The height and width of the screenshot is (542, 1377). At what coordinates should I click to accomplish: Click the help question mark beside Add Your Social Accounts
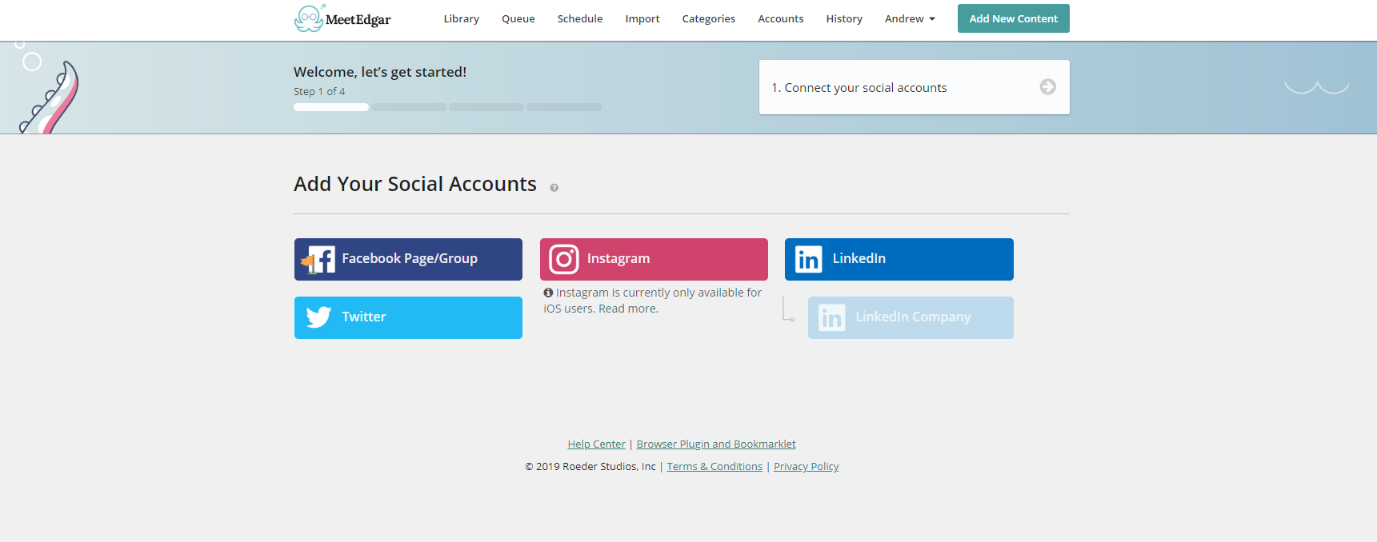[554, 187]
